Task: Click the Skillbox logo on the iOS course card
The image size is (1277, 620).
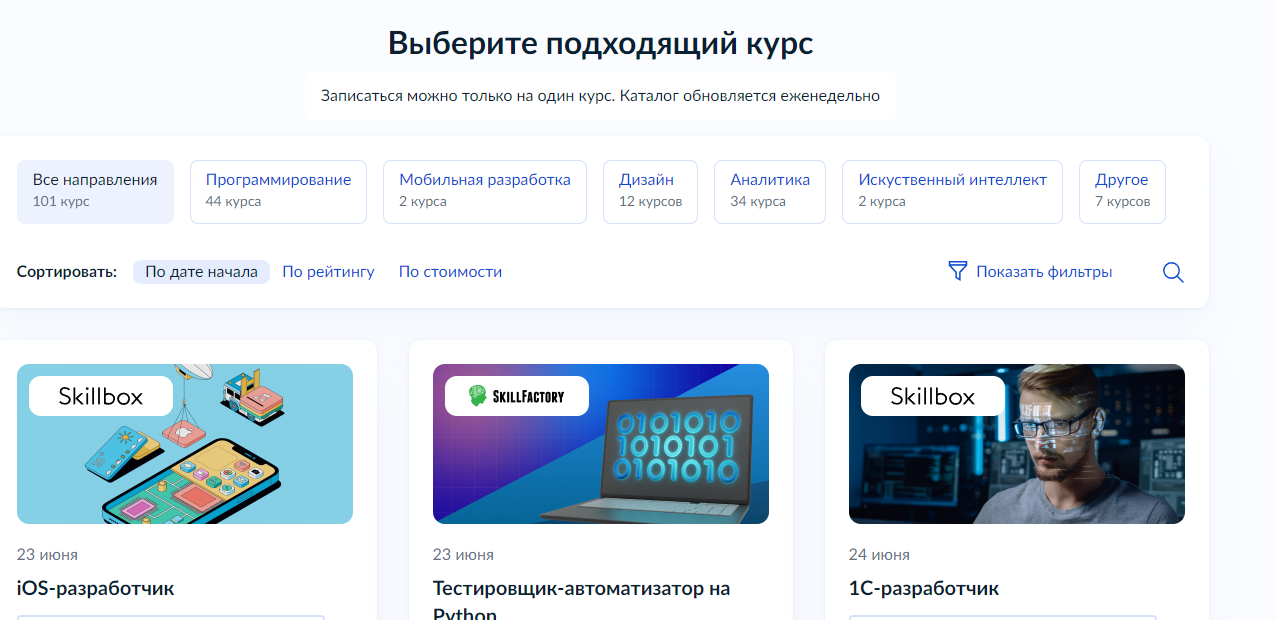Action: (x=99, y=395)
